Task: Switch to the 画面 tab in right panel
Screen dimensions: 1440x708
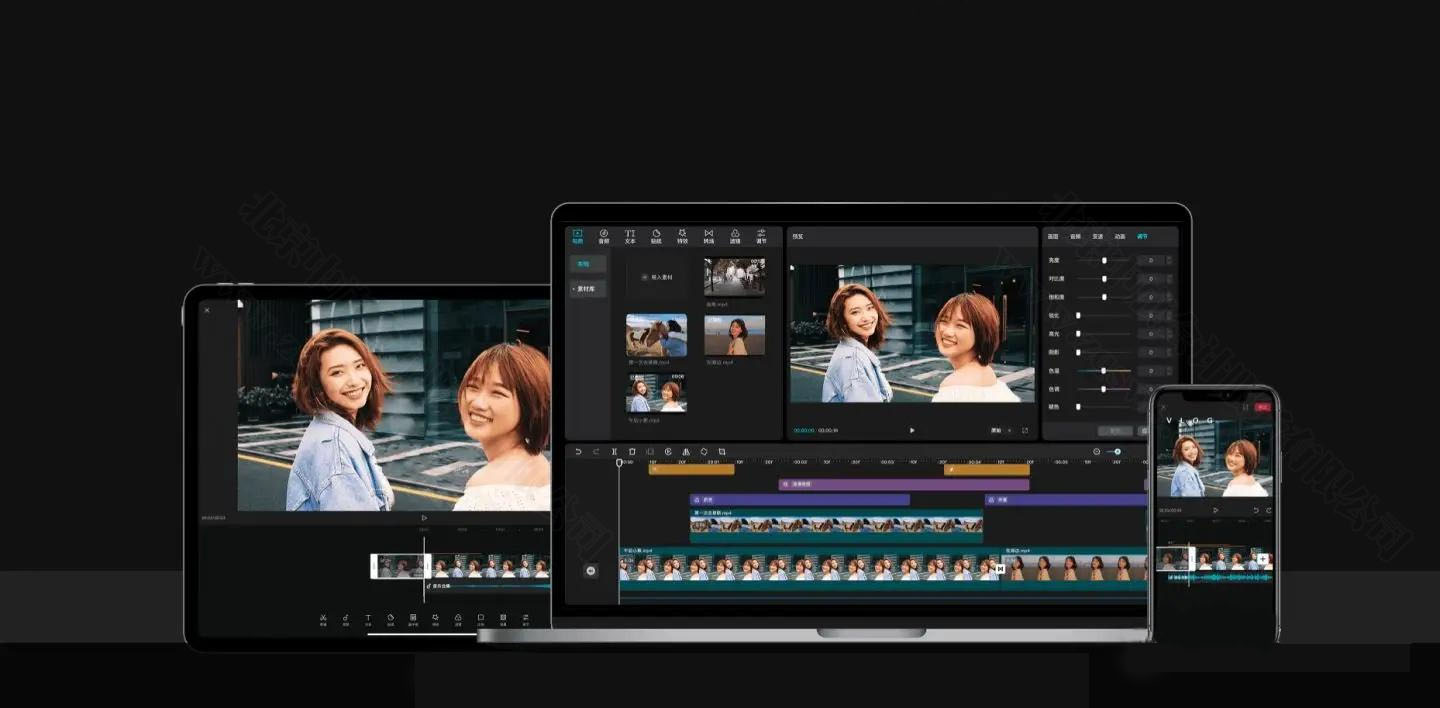Action: pyautogui.click(x=1053, y=237)
